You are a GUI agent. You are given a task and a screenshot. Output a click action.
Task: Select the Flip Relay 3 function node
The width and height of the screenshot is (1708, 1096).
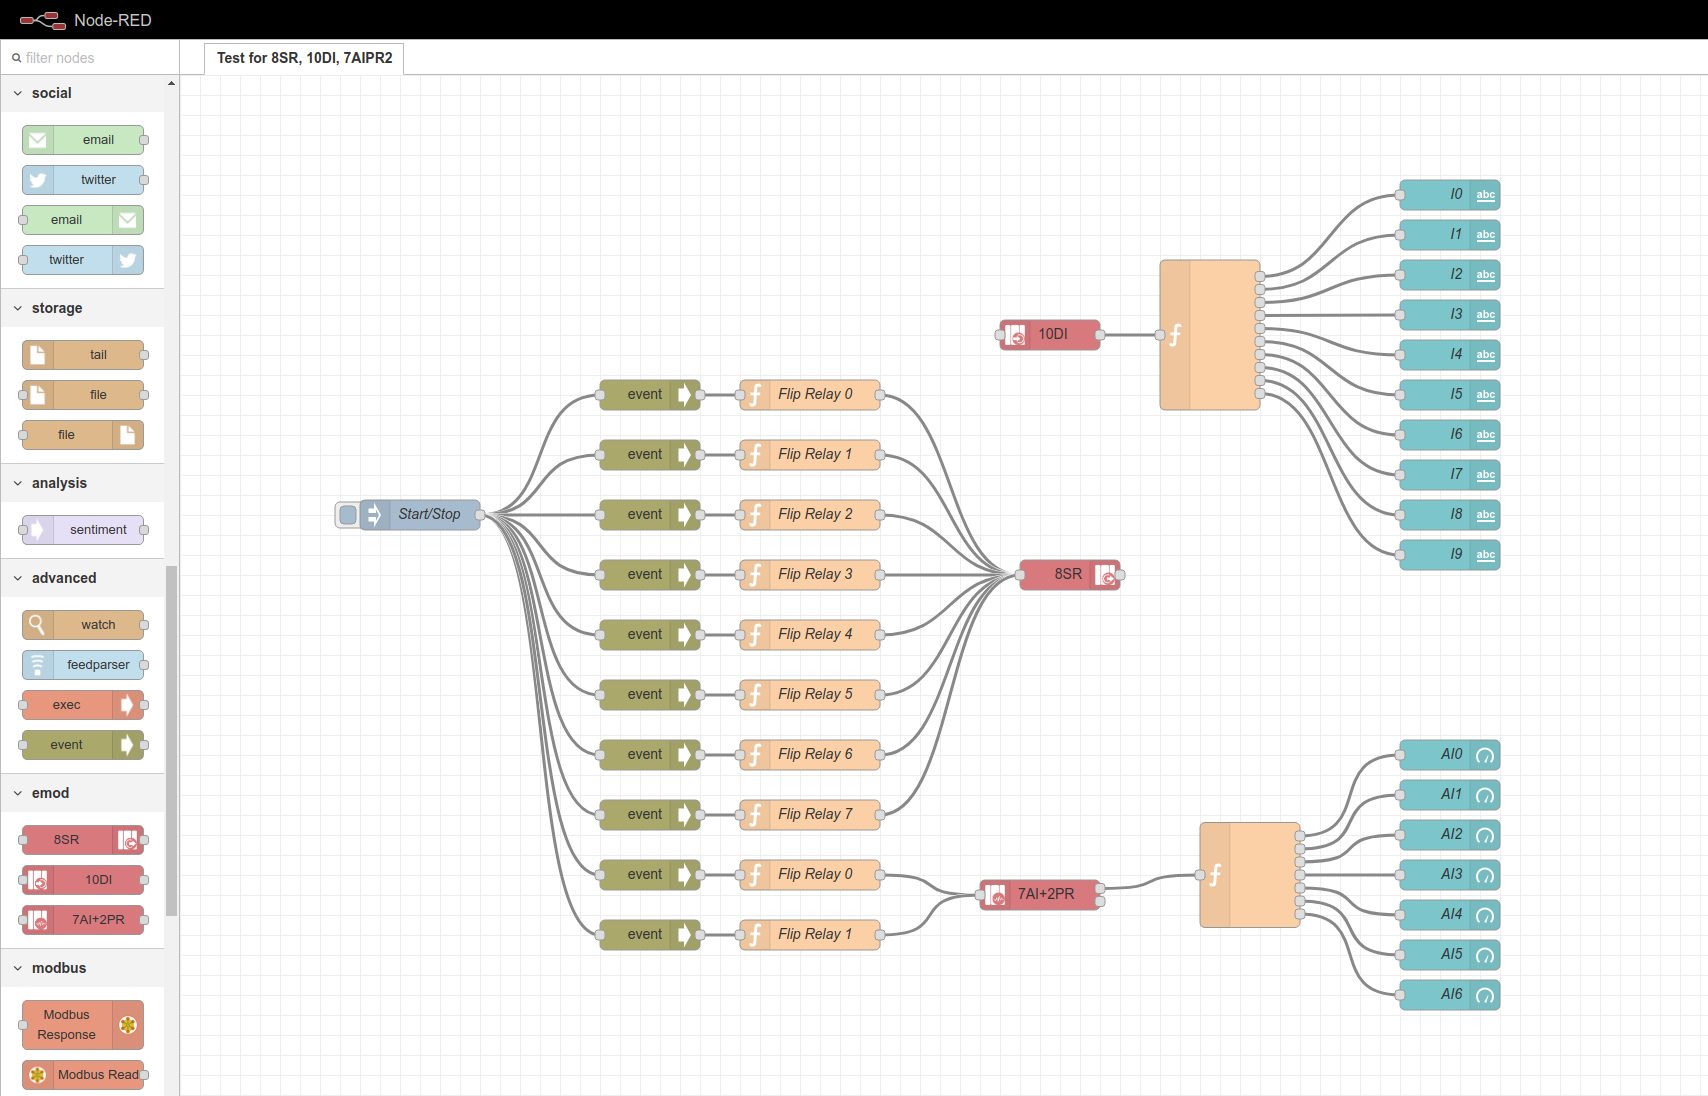coord(810,575)
